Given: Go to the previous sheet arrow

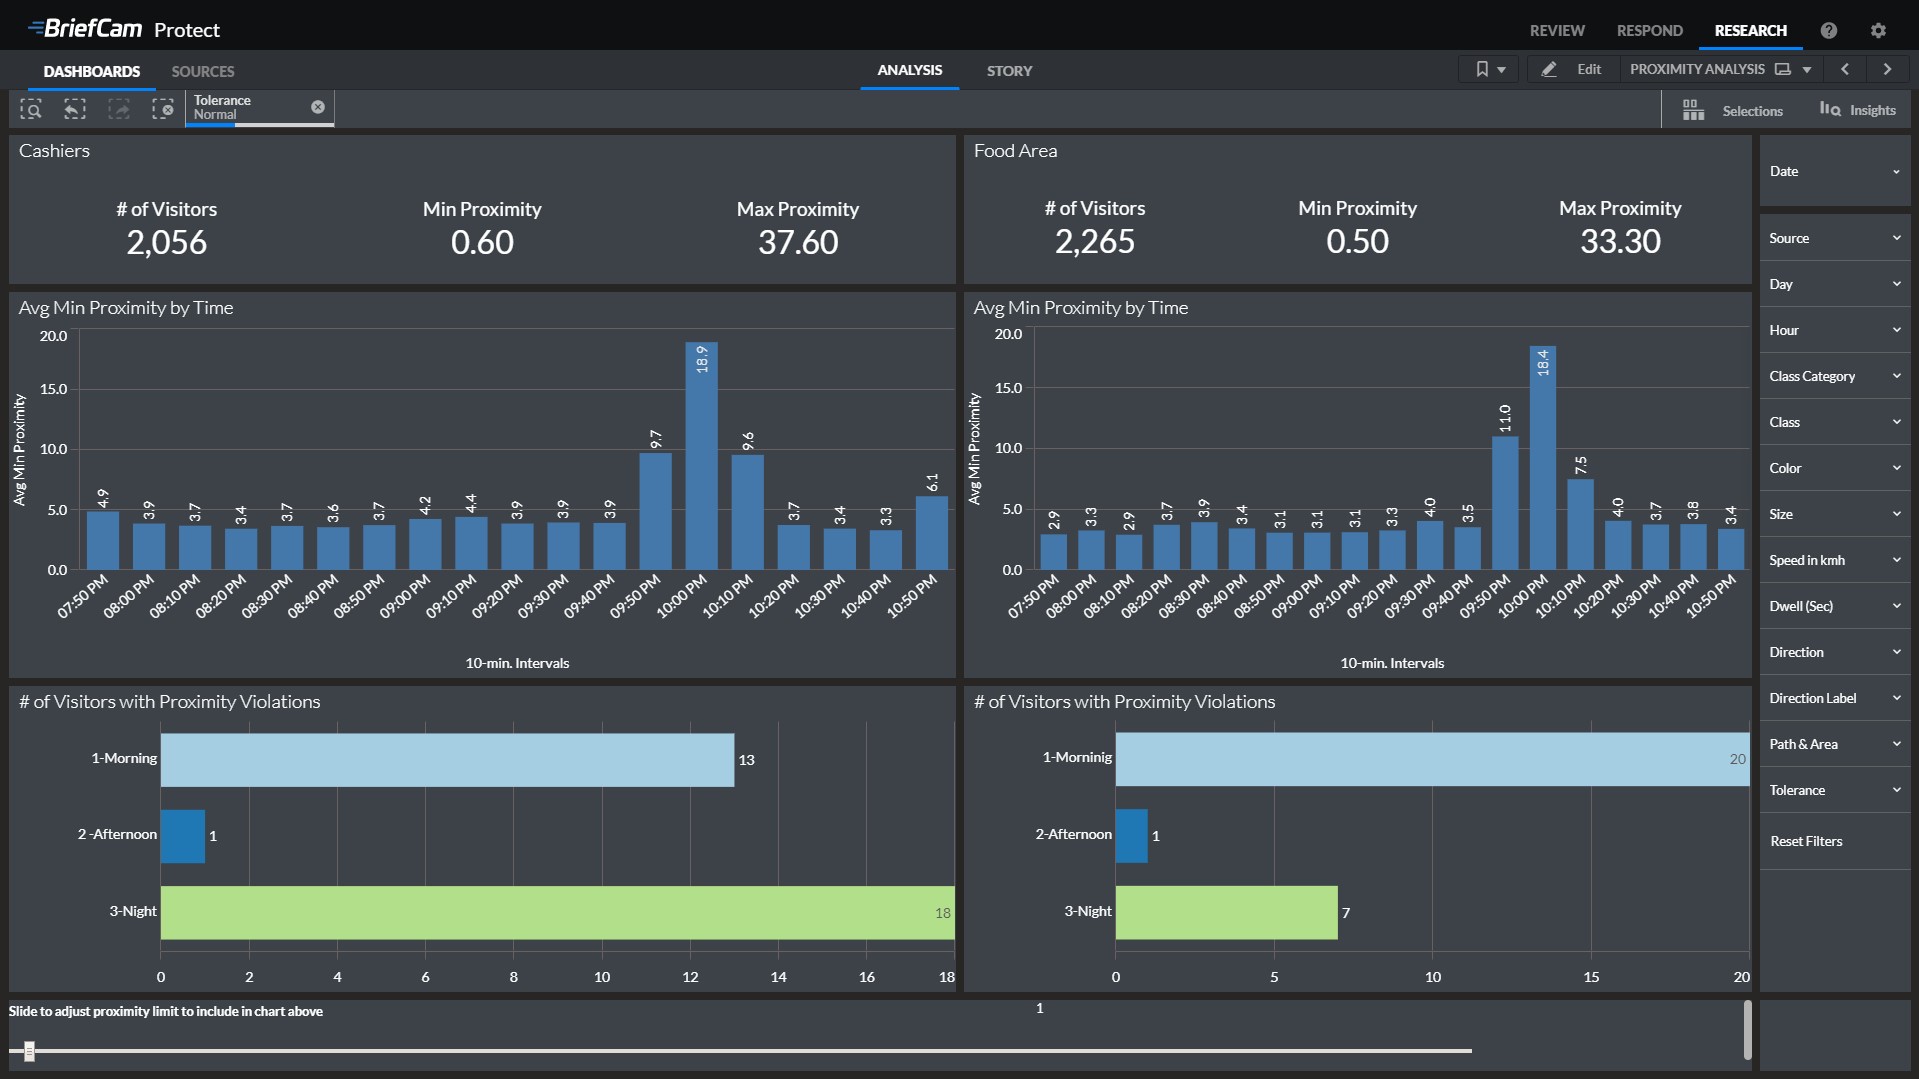Looking at the screenshot, I should pyautogui.click(x=1845, y=69).
